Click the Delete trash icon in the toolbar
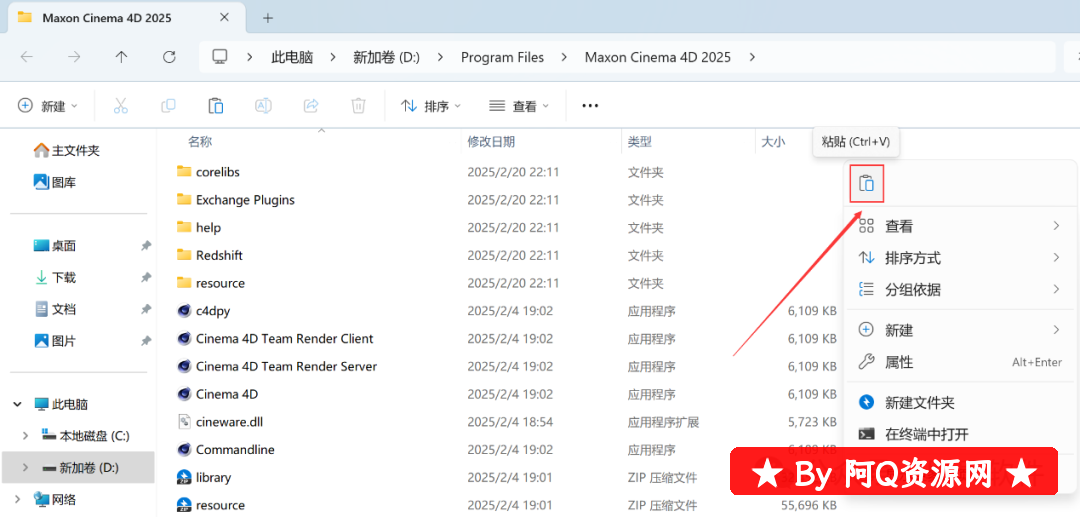This screenshot has height=517, width=1080. pyautogui.click(x=358, y=106)
